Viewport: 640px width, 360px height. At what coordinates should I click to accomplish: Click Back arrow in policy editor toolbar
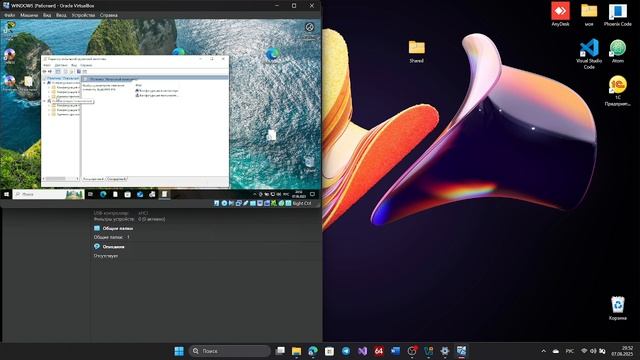point(44,71)
